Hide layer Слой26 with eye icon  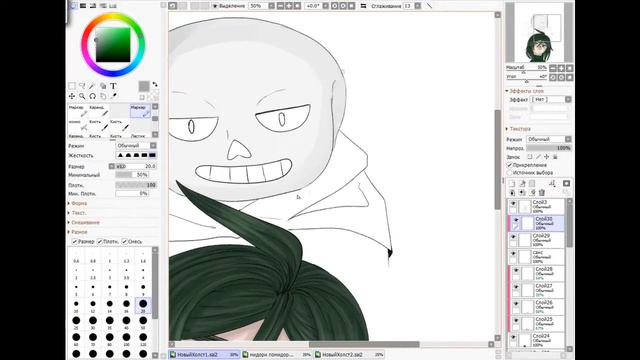pyautogui.click(x=516, y=304)
